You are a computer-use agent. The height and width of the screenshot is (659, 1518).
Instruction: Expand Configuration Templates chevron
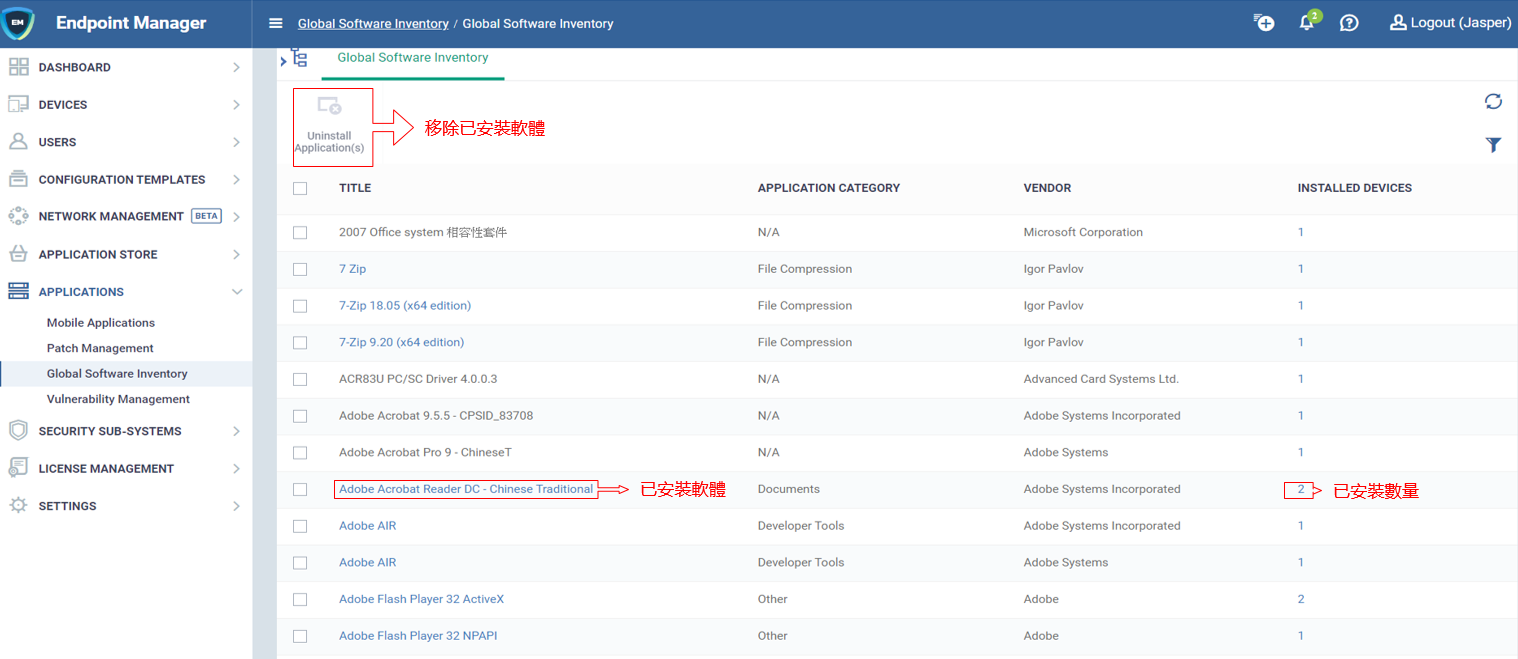236,179
